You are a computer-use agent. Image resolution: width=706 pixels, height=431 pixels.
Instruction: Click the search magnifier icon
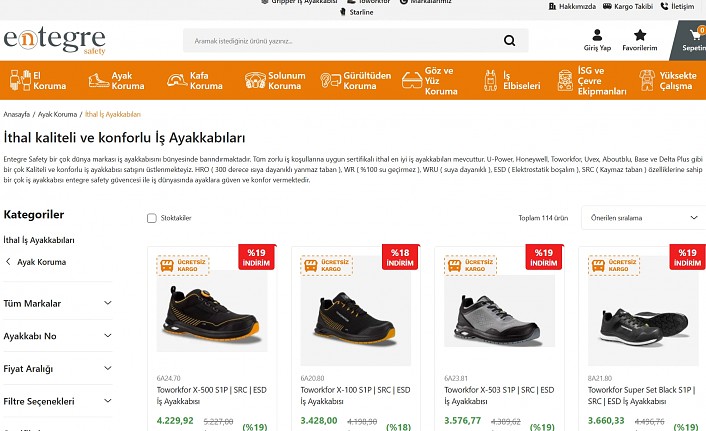[510, 41]
